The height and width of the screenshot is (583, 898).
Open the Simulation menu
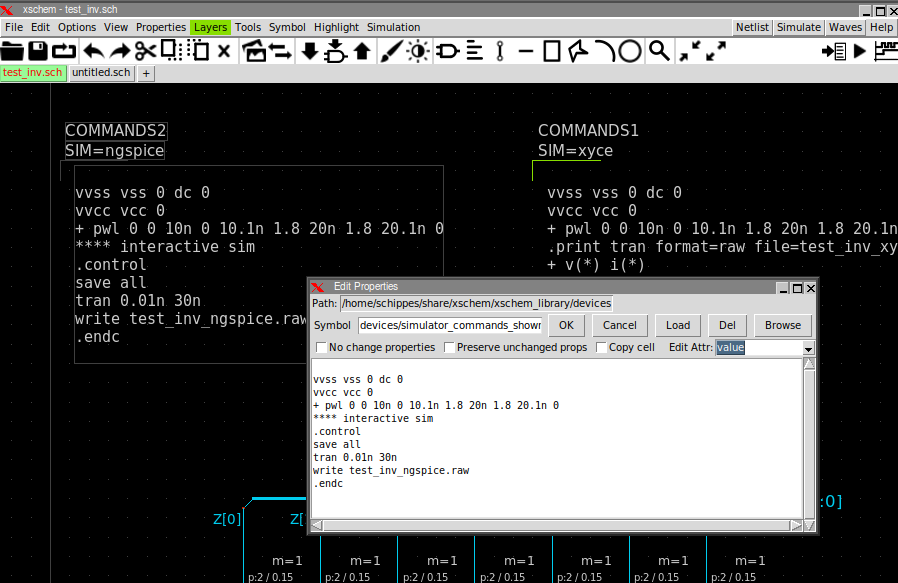click(393, 27)
